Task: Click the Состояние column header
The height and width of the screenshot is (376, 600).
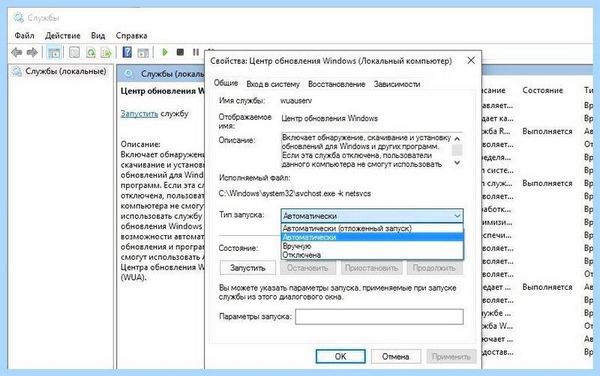Action: [543, 90]
